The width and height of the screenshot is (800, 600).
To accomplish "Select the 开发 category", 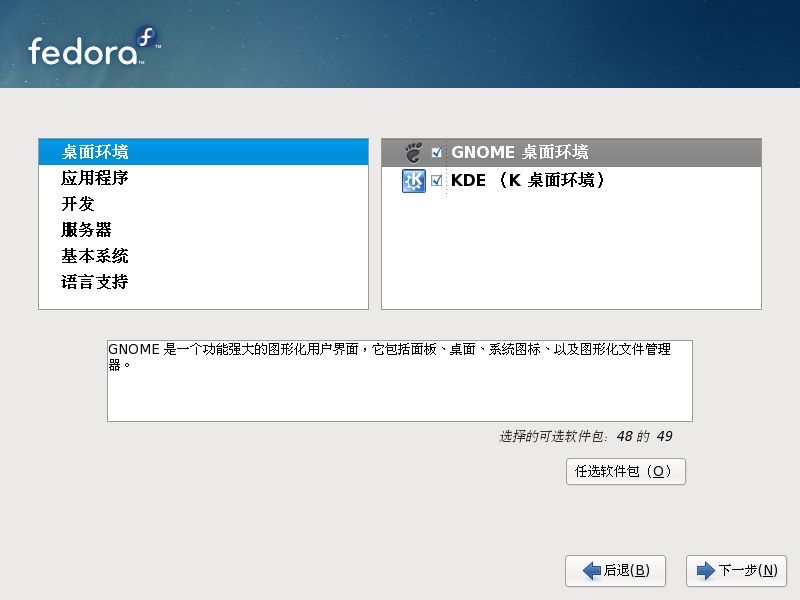I will coord(203,204).
